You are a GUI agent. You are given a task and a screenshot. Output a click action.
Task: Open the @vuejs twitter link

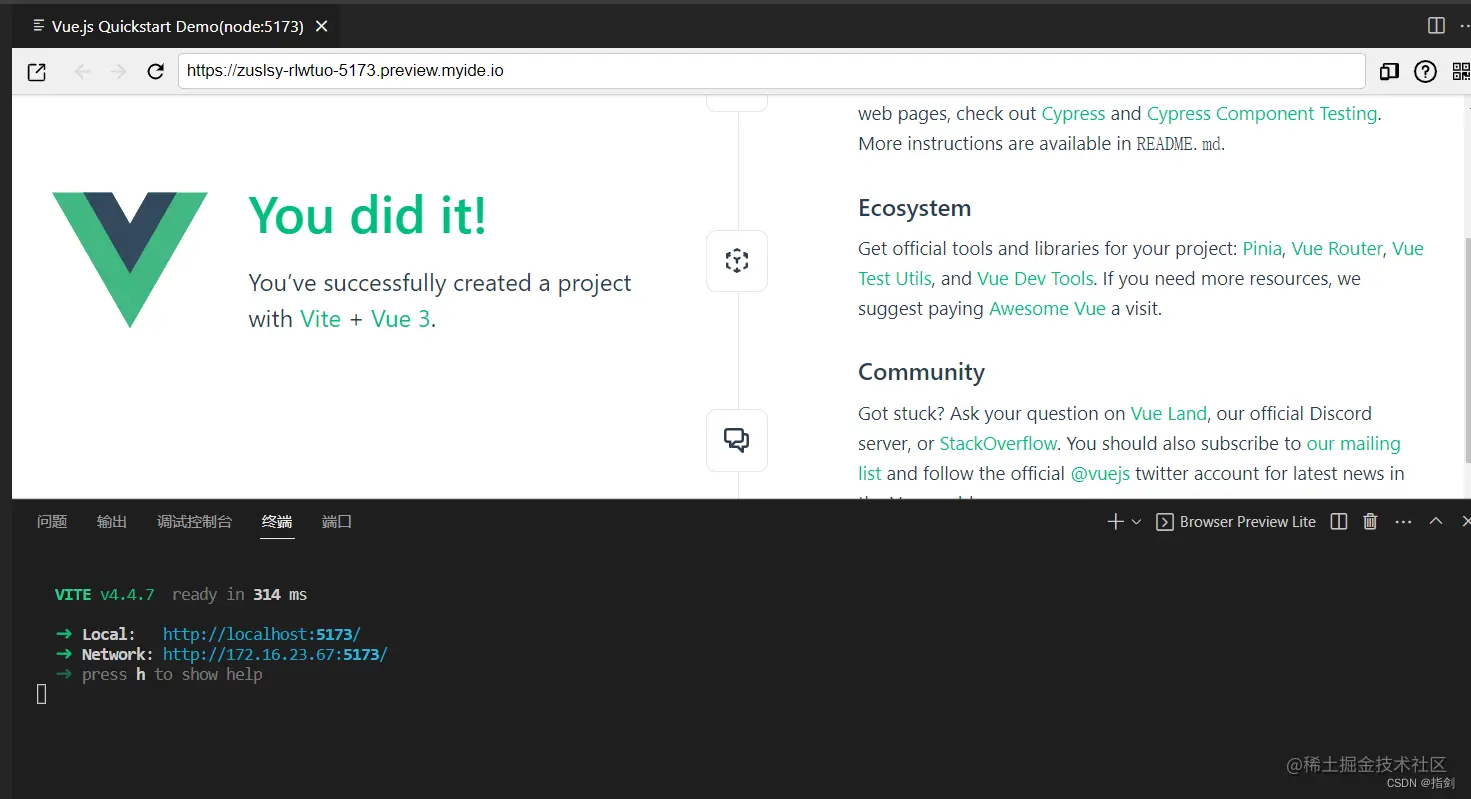1100,474
